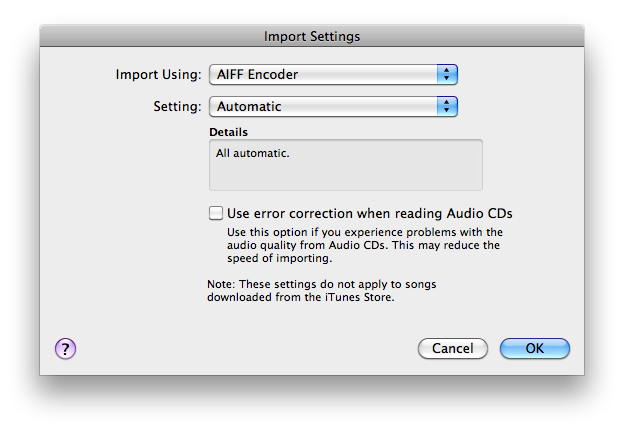Select the "Automatic" text in the popup
This screenshot has height=430, width=624.
click(x=249, y=106)
